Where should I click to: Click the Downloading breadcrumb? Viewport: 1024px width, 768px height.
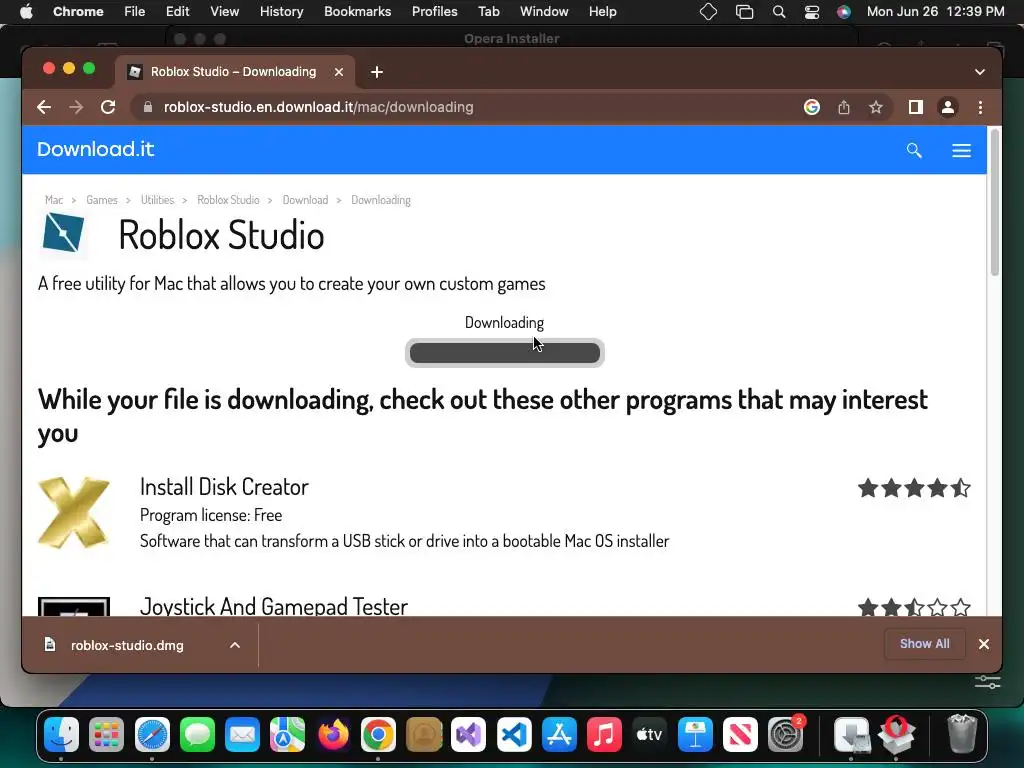[381, 200]
